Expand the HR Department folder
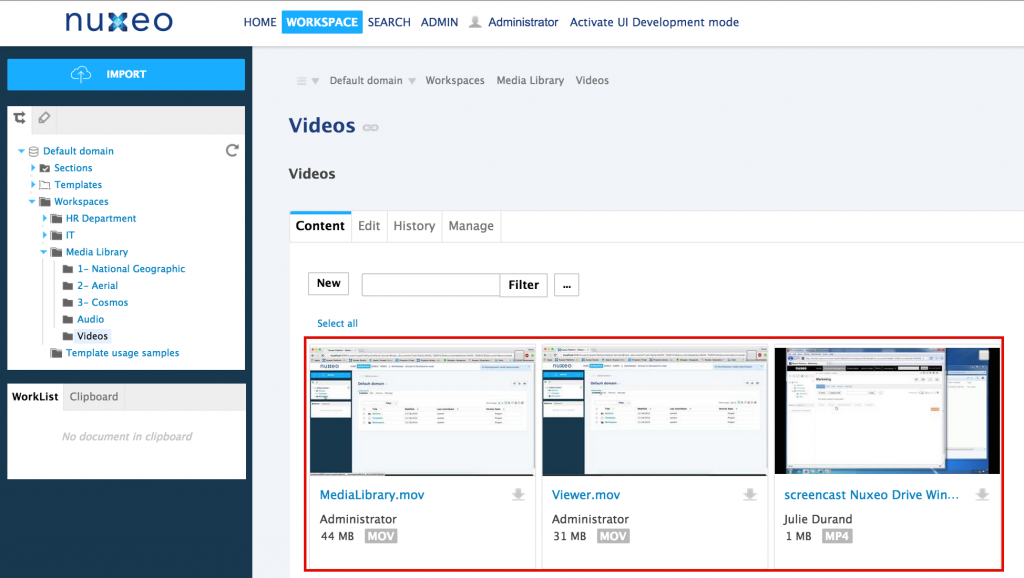Image resolution: width=1024 pixels, height=578 pixels. point(44,218)
